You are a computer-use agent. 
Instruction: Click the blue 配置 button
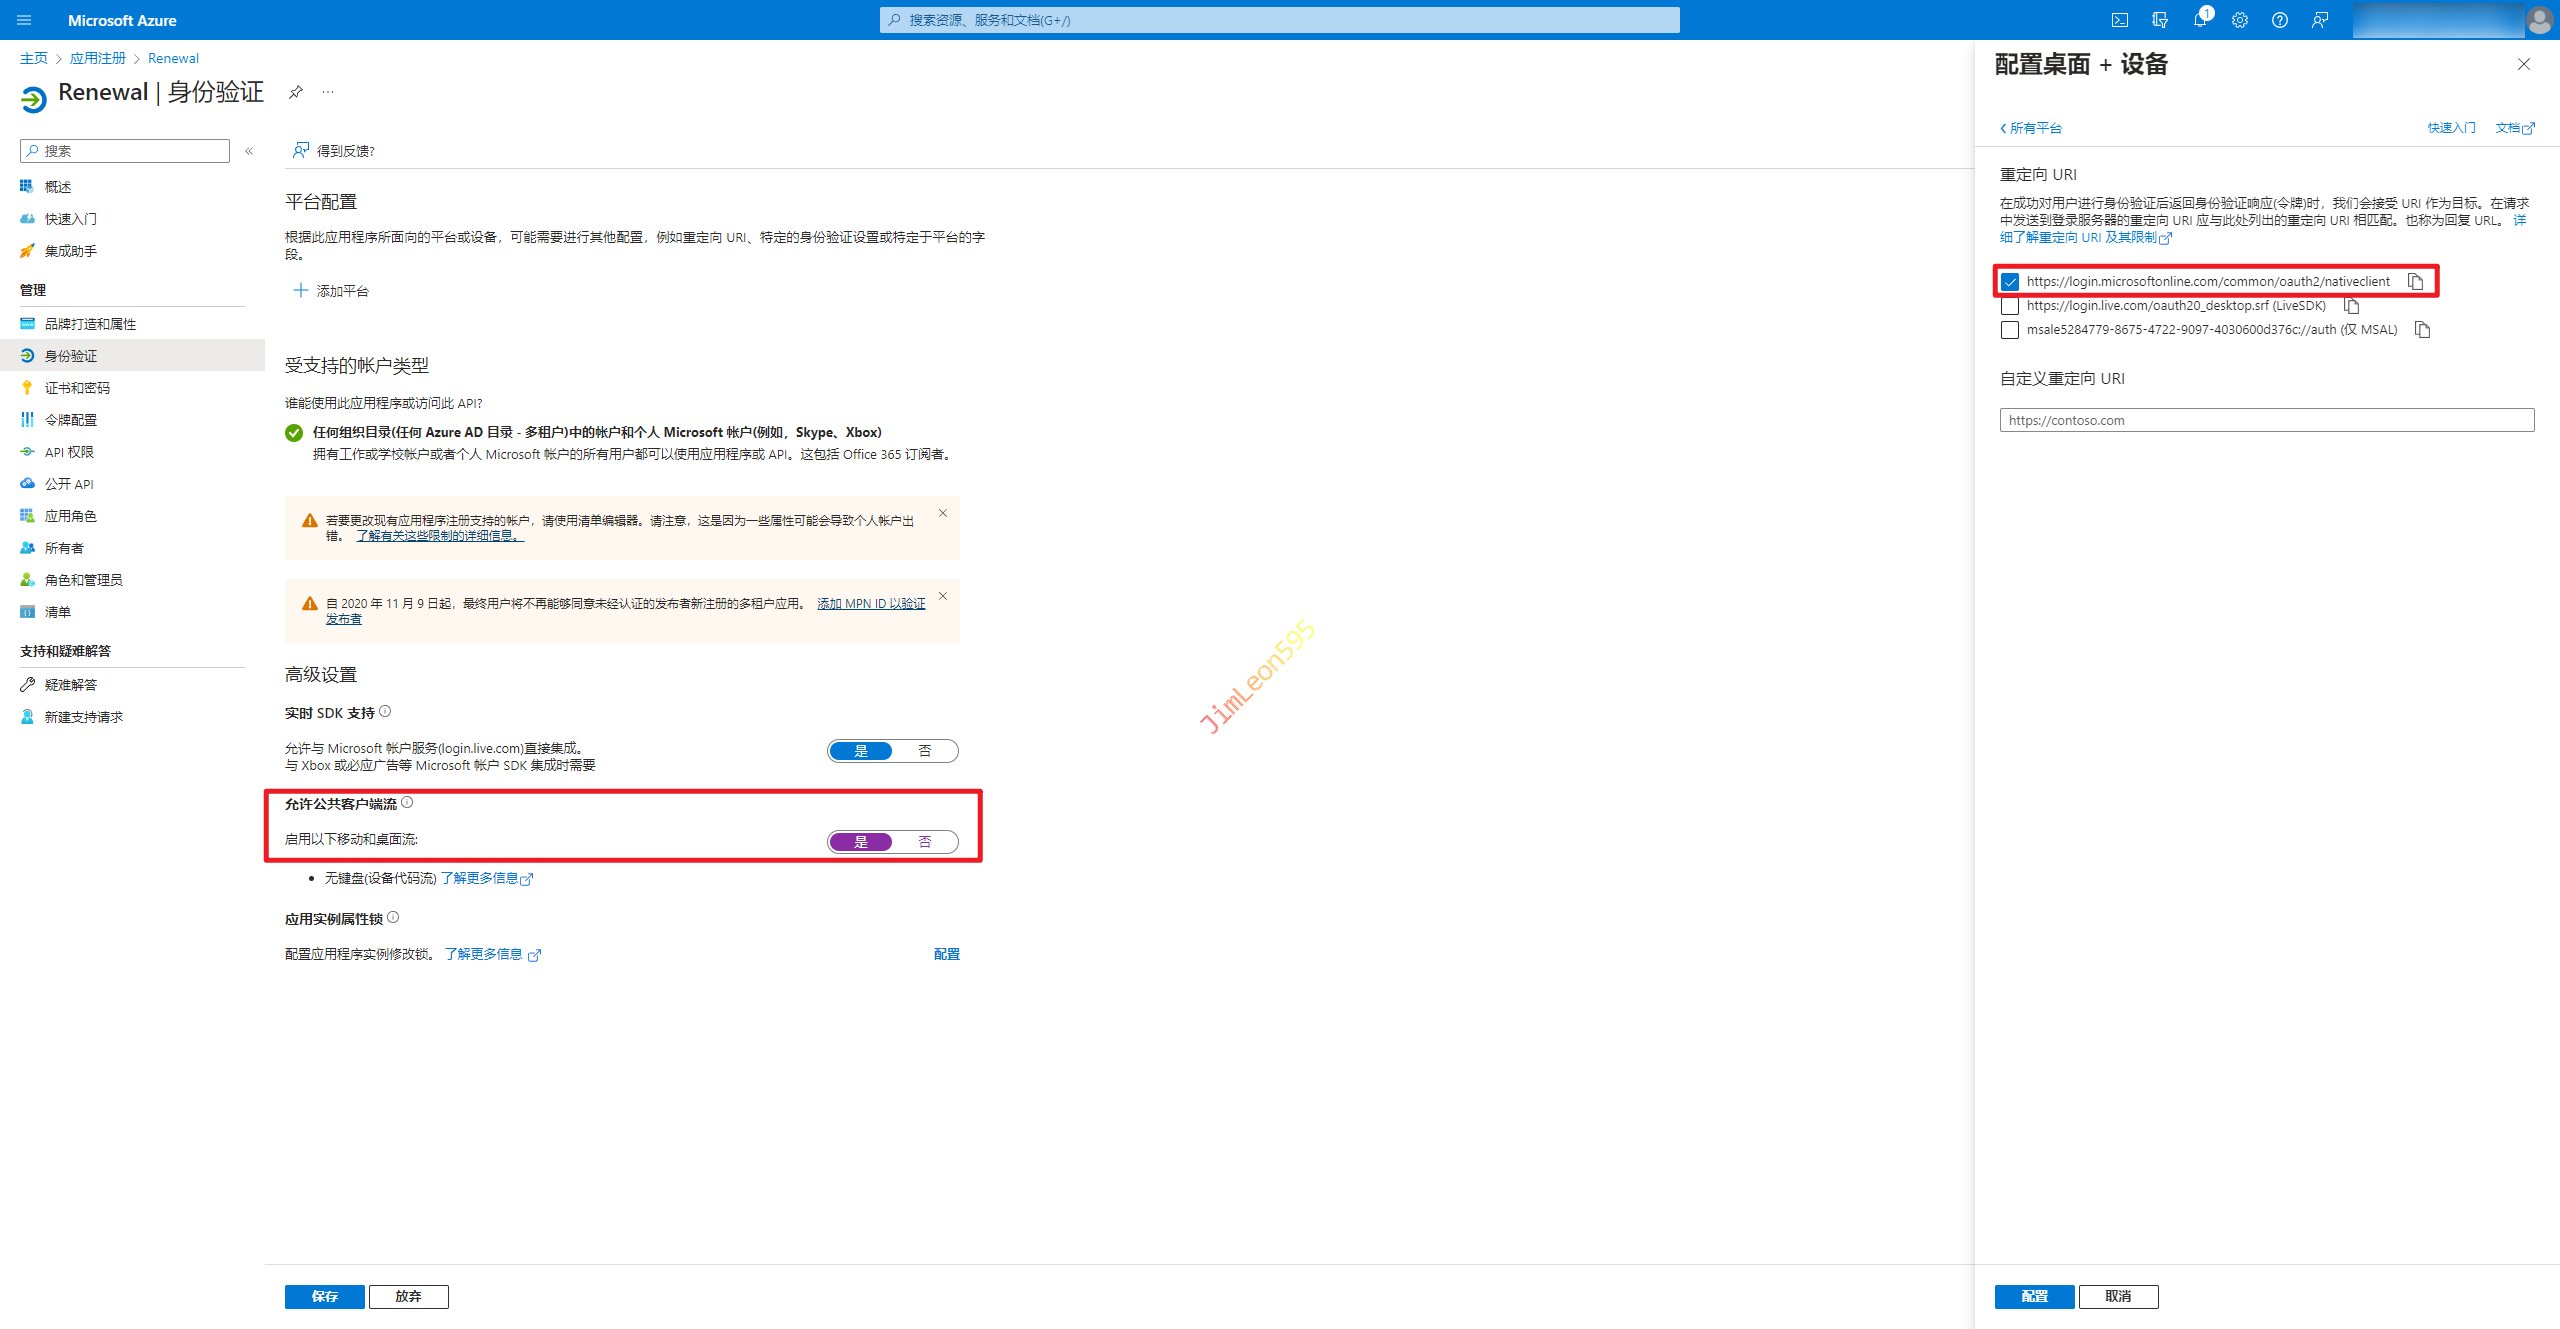pos(2034,1296)
